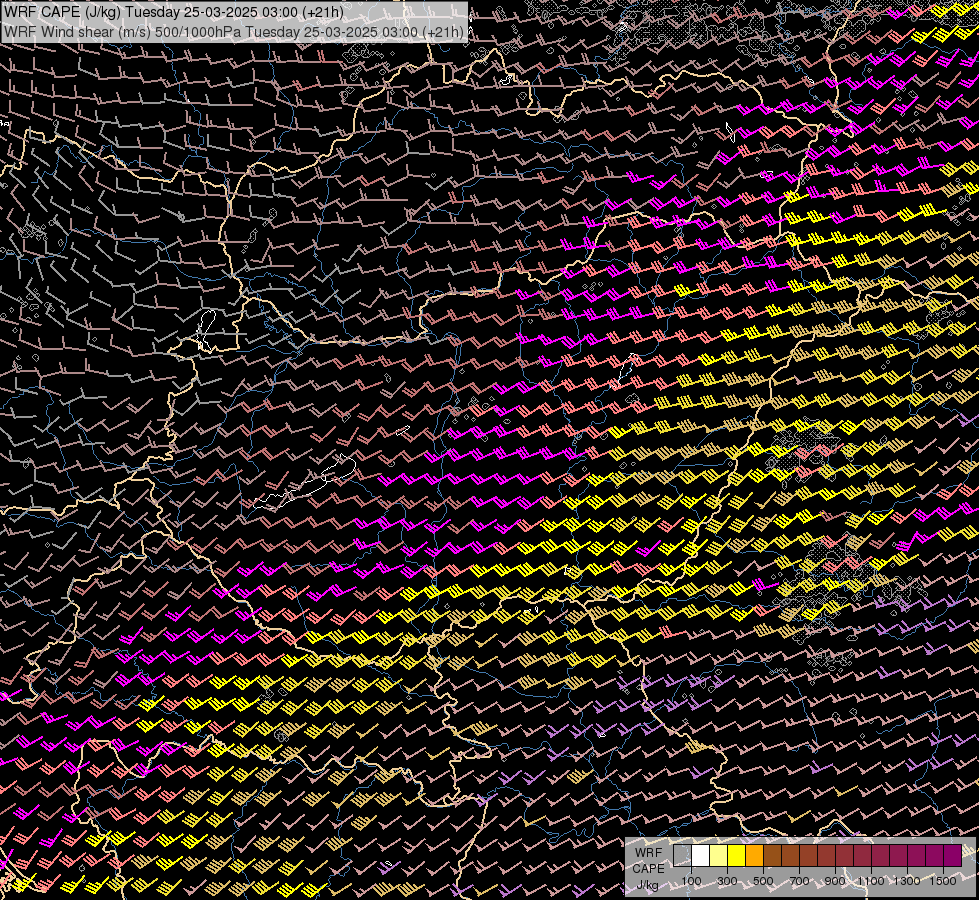Click the legend value 1500
The height and width of the screenshot is (900, 979).
point(943,881)
